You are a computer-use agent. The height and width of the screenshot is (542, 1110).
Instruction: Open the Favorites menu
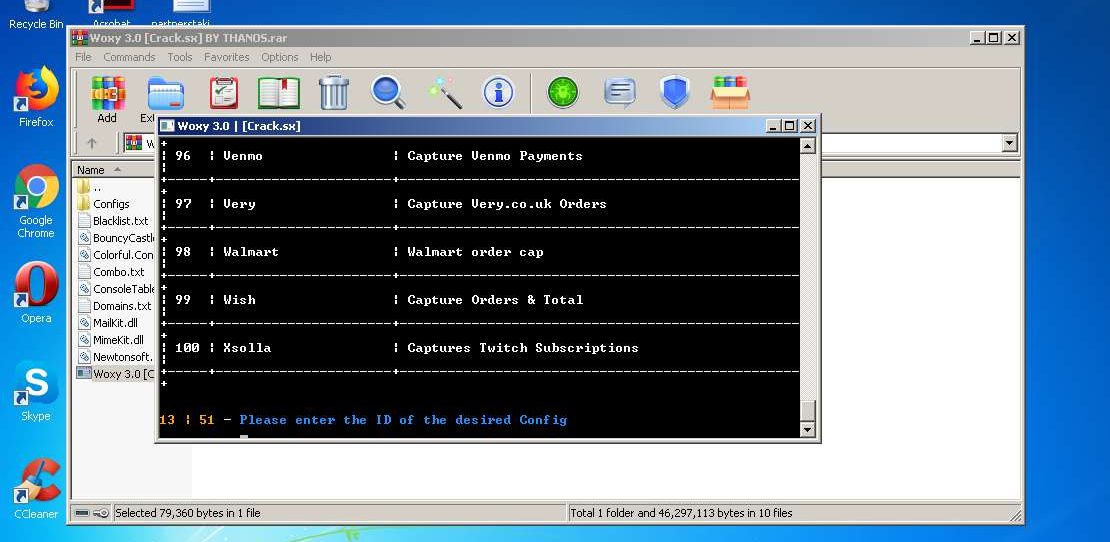(x=227, y=57)
